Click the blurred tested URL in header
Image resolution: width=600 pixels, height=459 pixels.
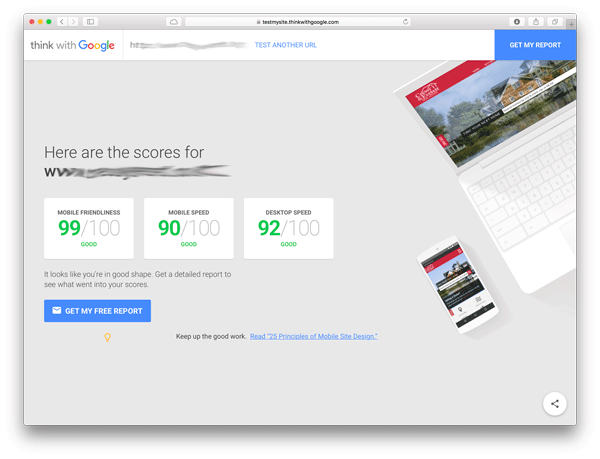[x=188, y=45]
